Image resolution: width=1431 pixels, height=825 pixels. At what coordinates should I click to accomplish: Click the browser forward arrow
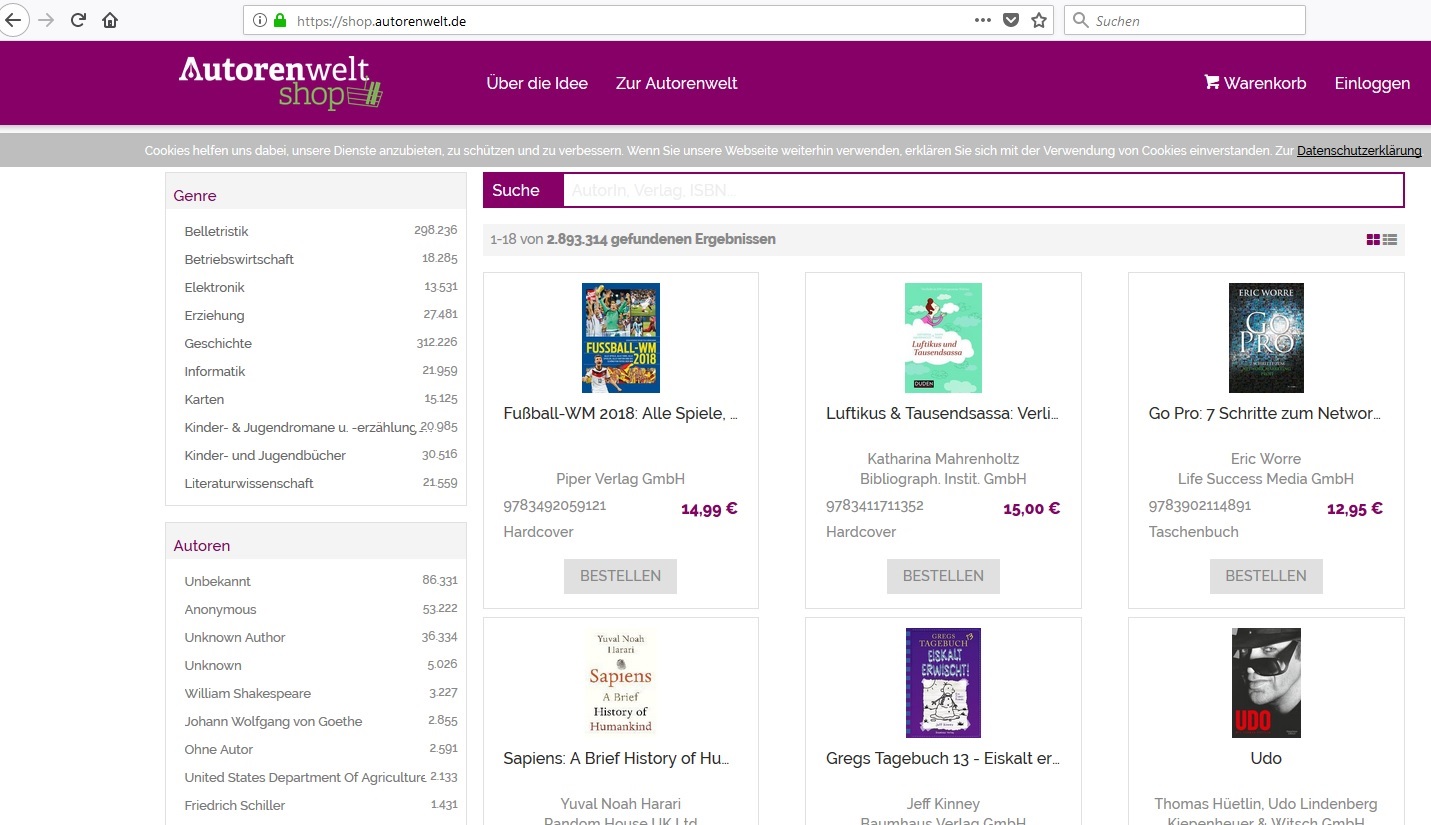point(46,20)
